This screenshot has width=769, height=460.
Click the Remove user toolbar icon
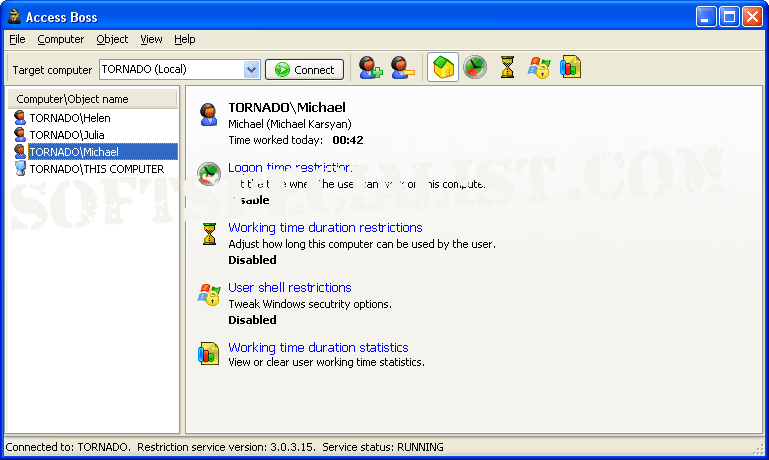(403, 68)
